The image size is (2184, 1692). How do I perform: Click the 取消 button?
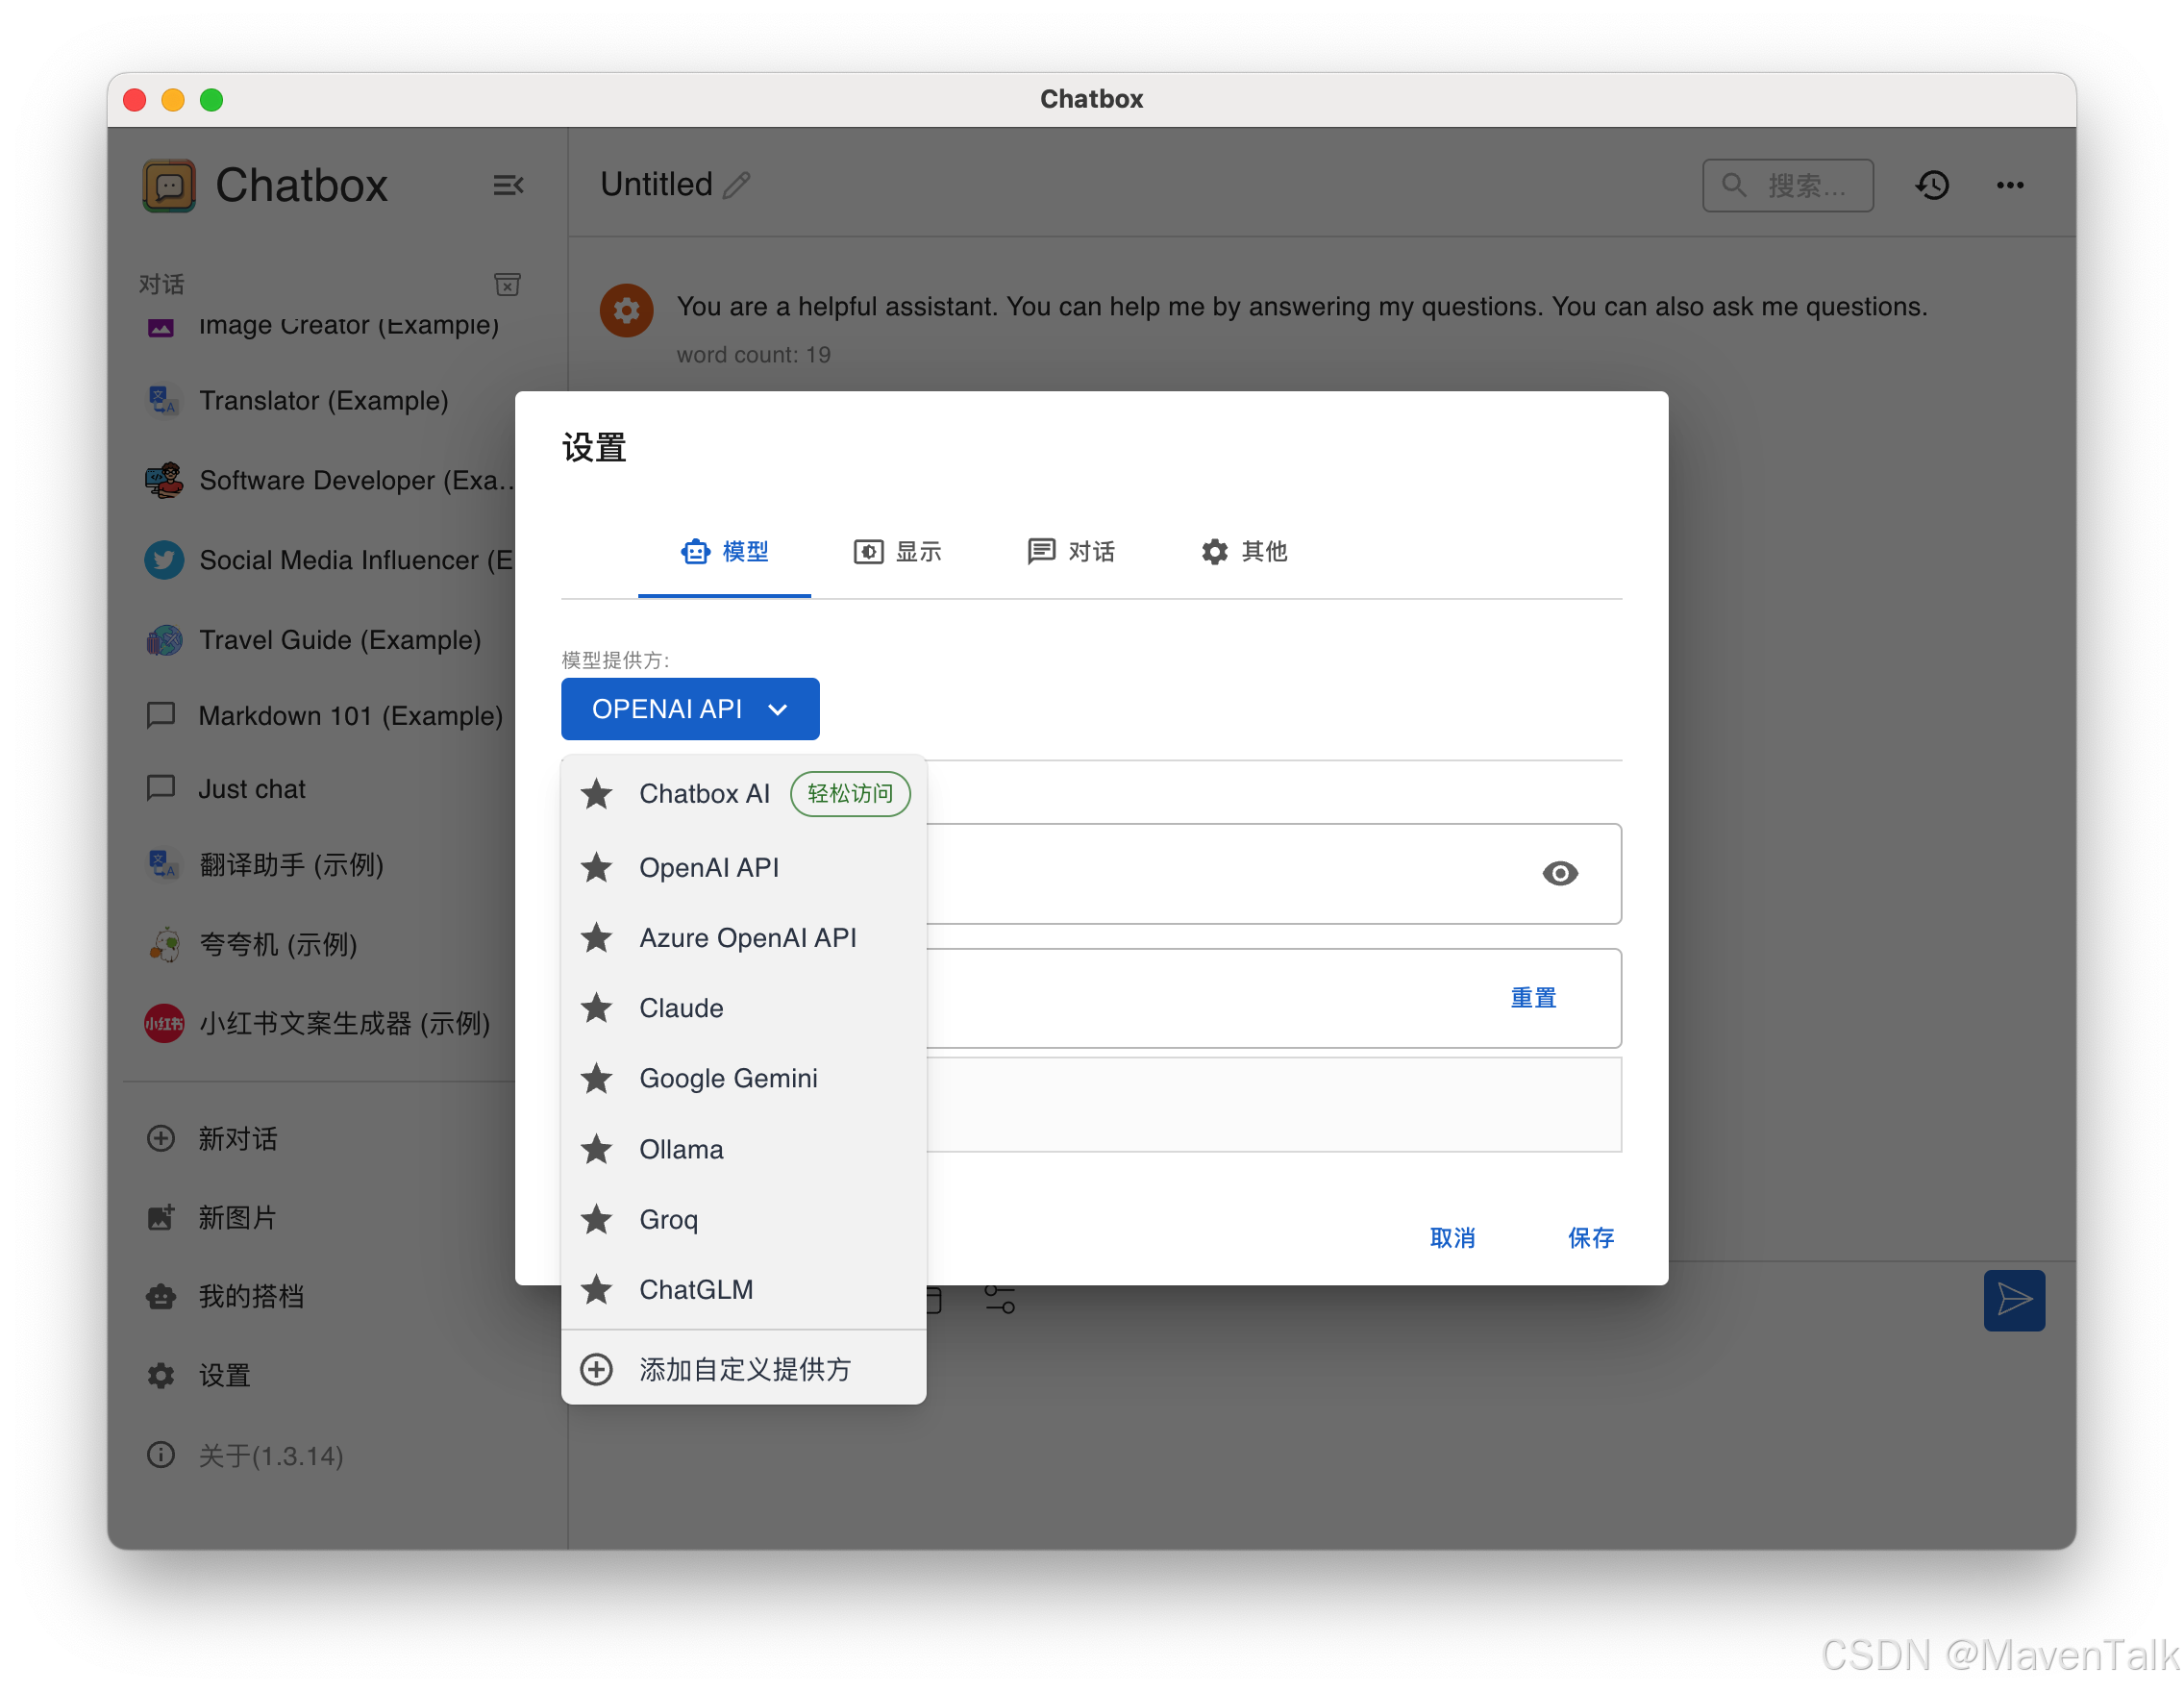tap(1452, 1238)
